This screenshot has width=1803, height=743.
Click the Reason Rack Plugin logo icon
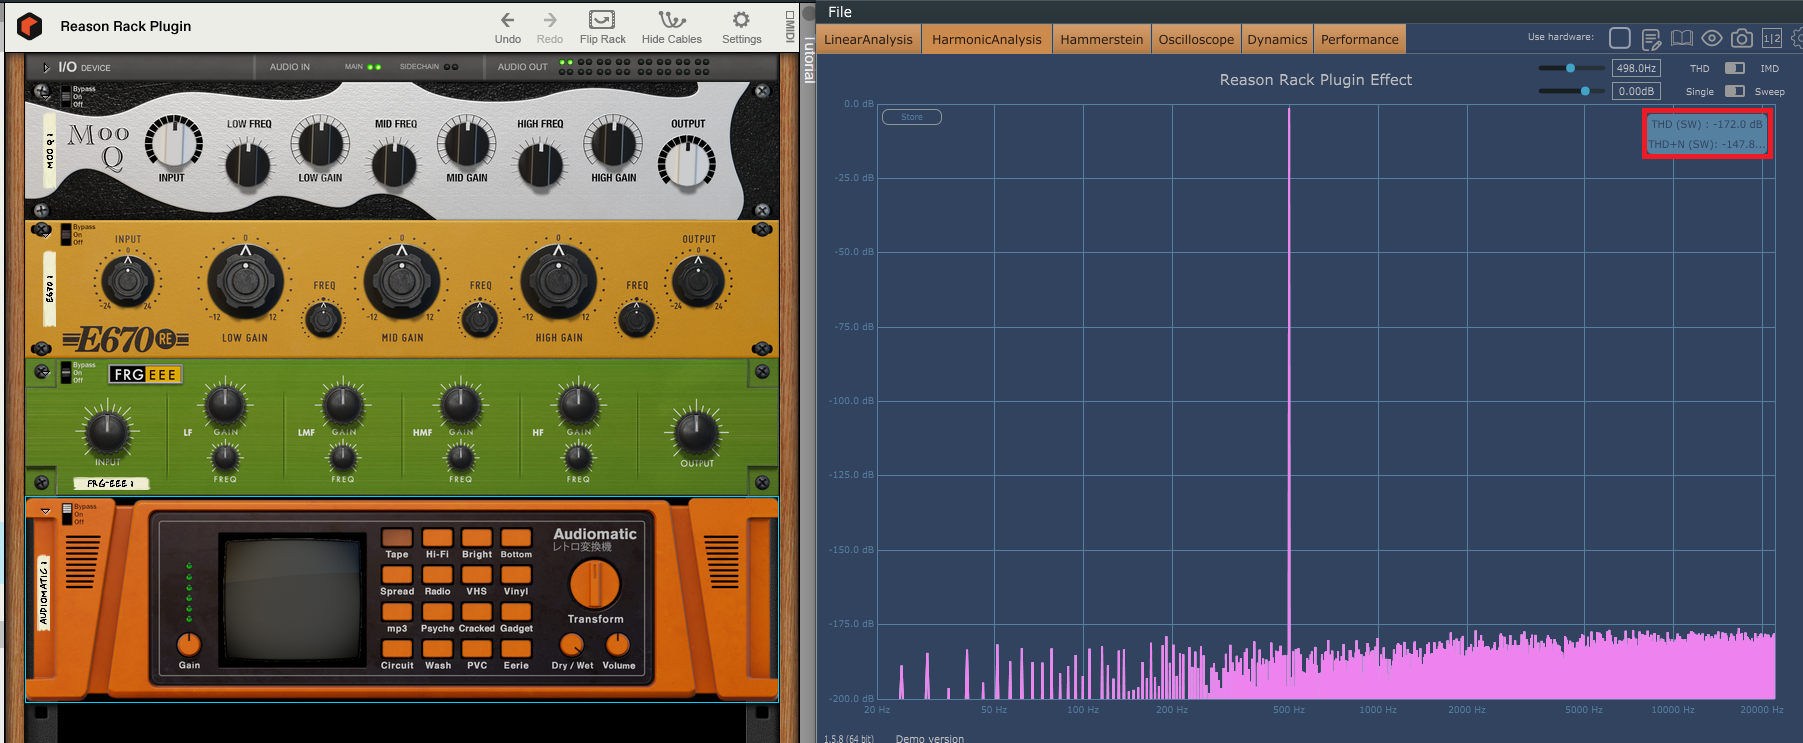30,26
